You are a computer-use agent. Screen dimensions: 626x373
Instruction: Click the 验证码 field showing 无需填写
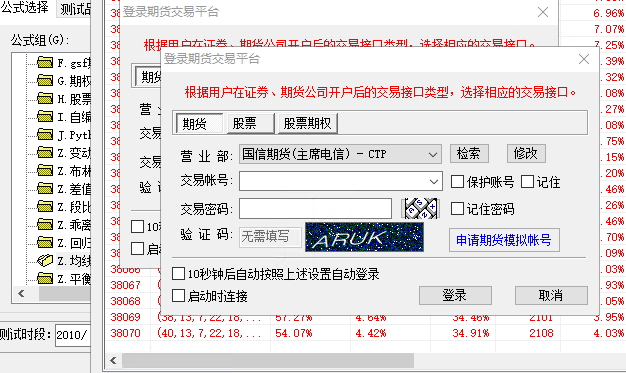pyautogui.click(x=270, y=237)
